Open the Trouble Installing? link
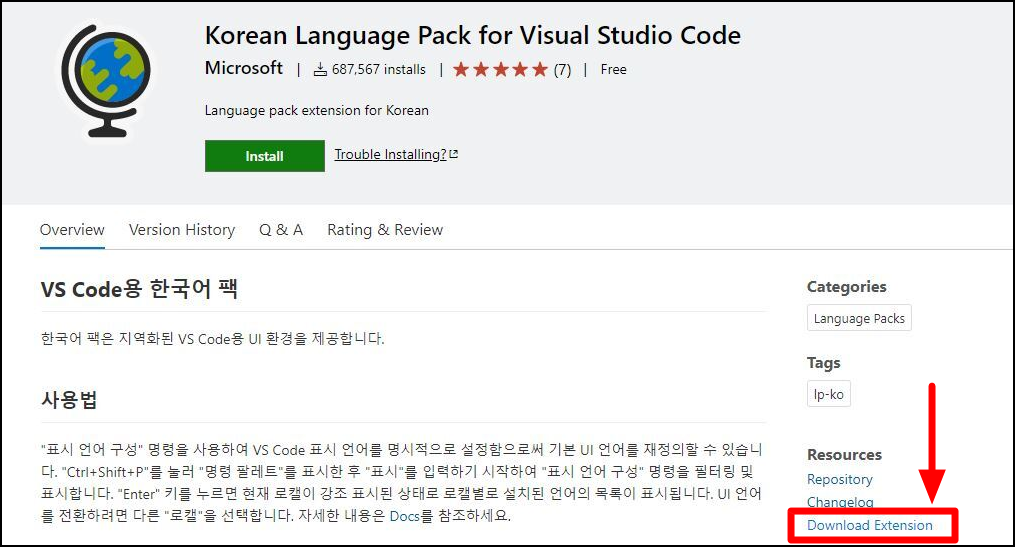 click(390, 155)
